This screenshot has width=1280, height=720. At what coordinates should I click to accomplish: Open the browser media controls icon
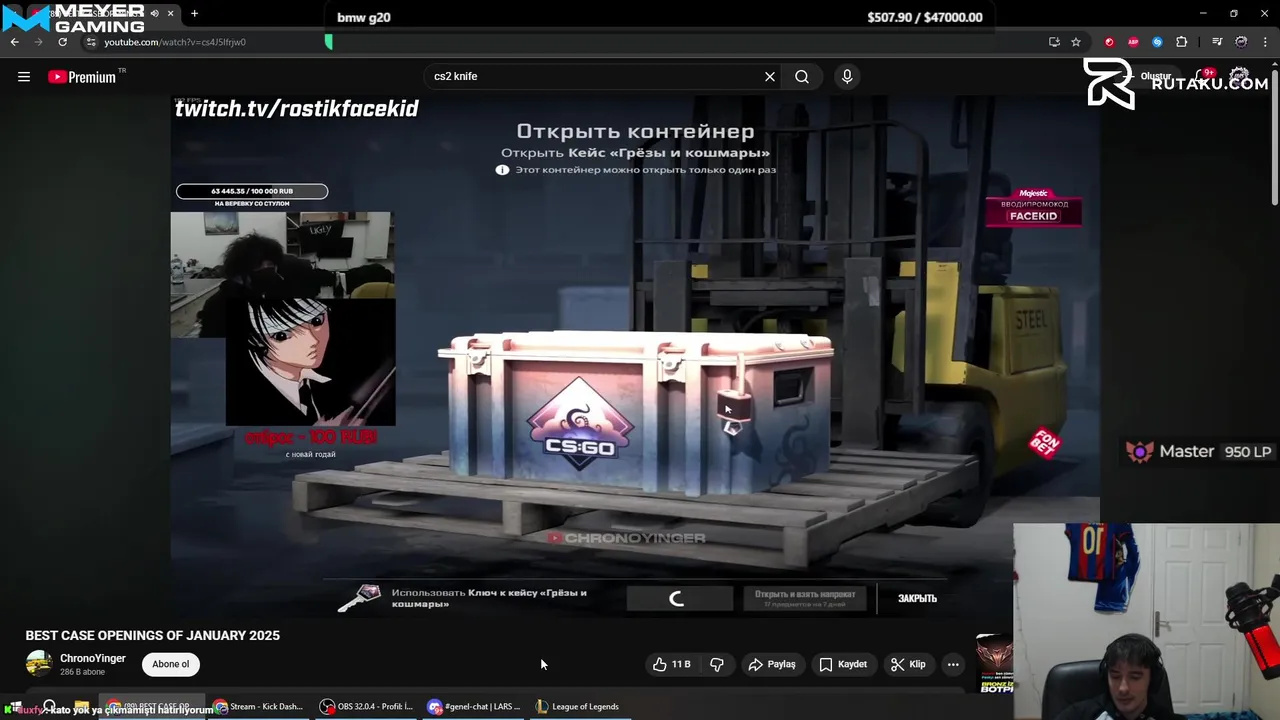click(1217, 42)
